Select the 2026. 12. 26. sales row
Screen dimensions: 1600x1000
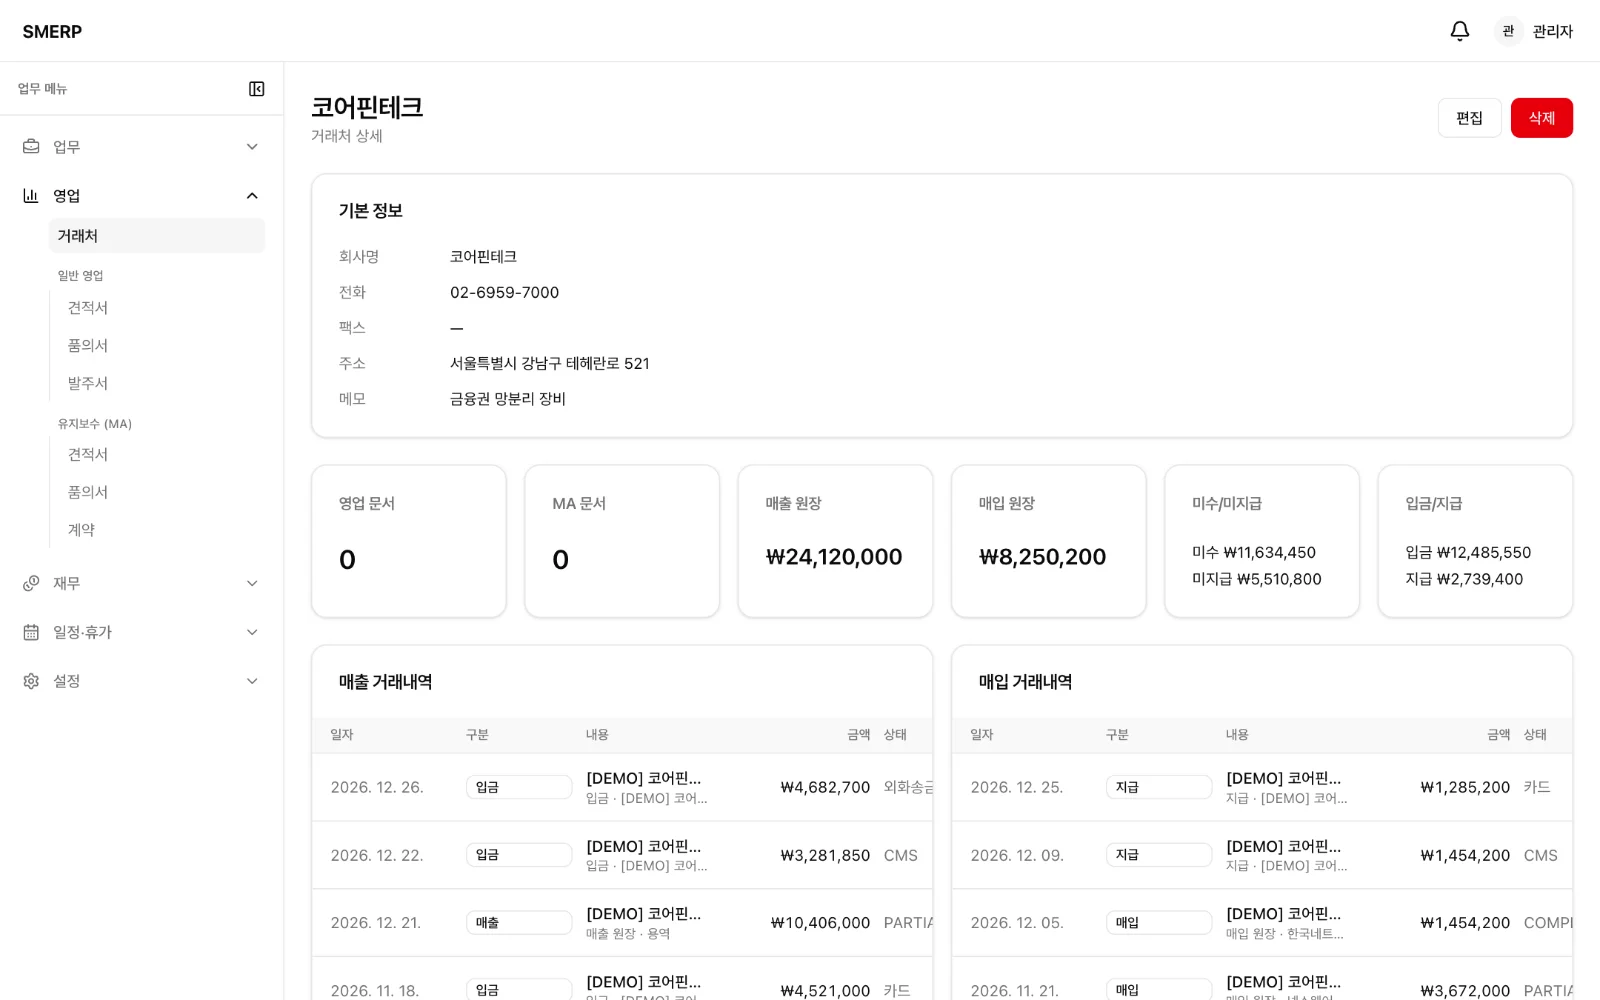click(622, 788)
